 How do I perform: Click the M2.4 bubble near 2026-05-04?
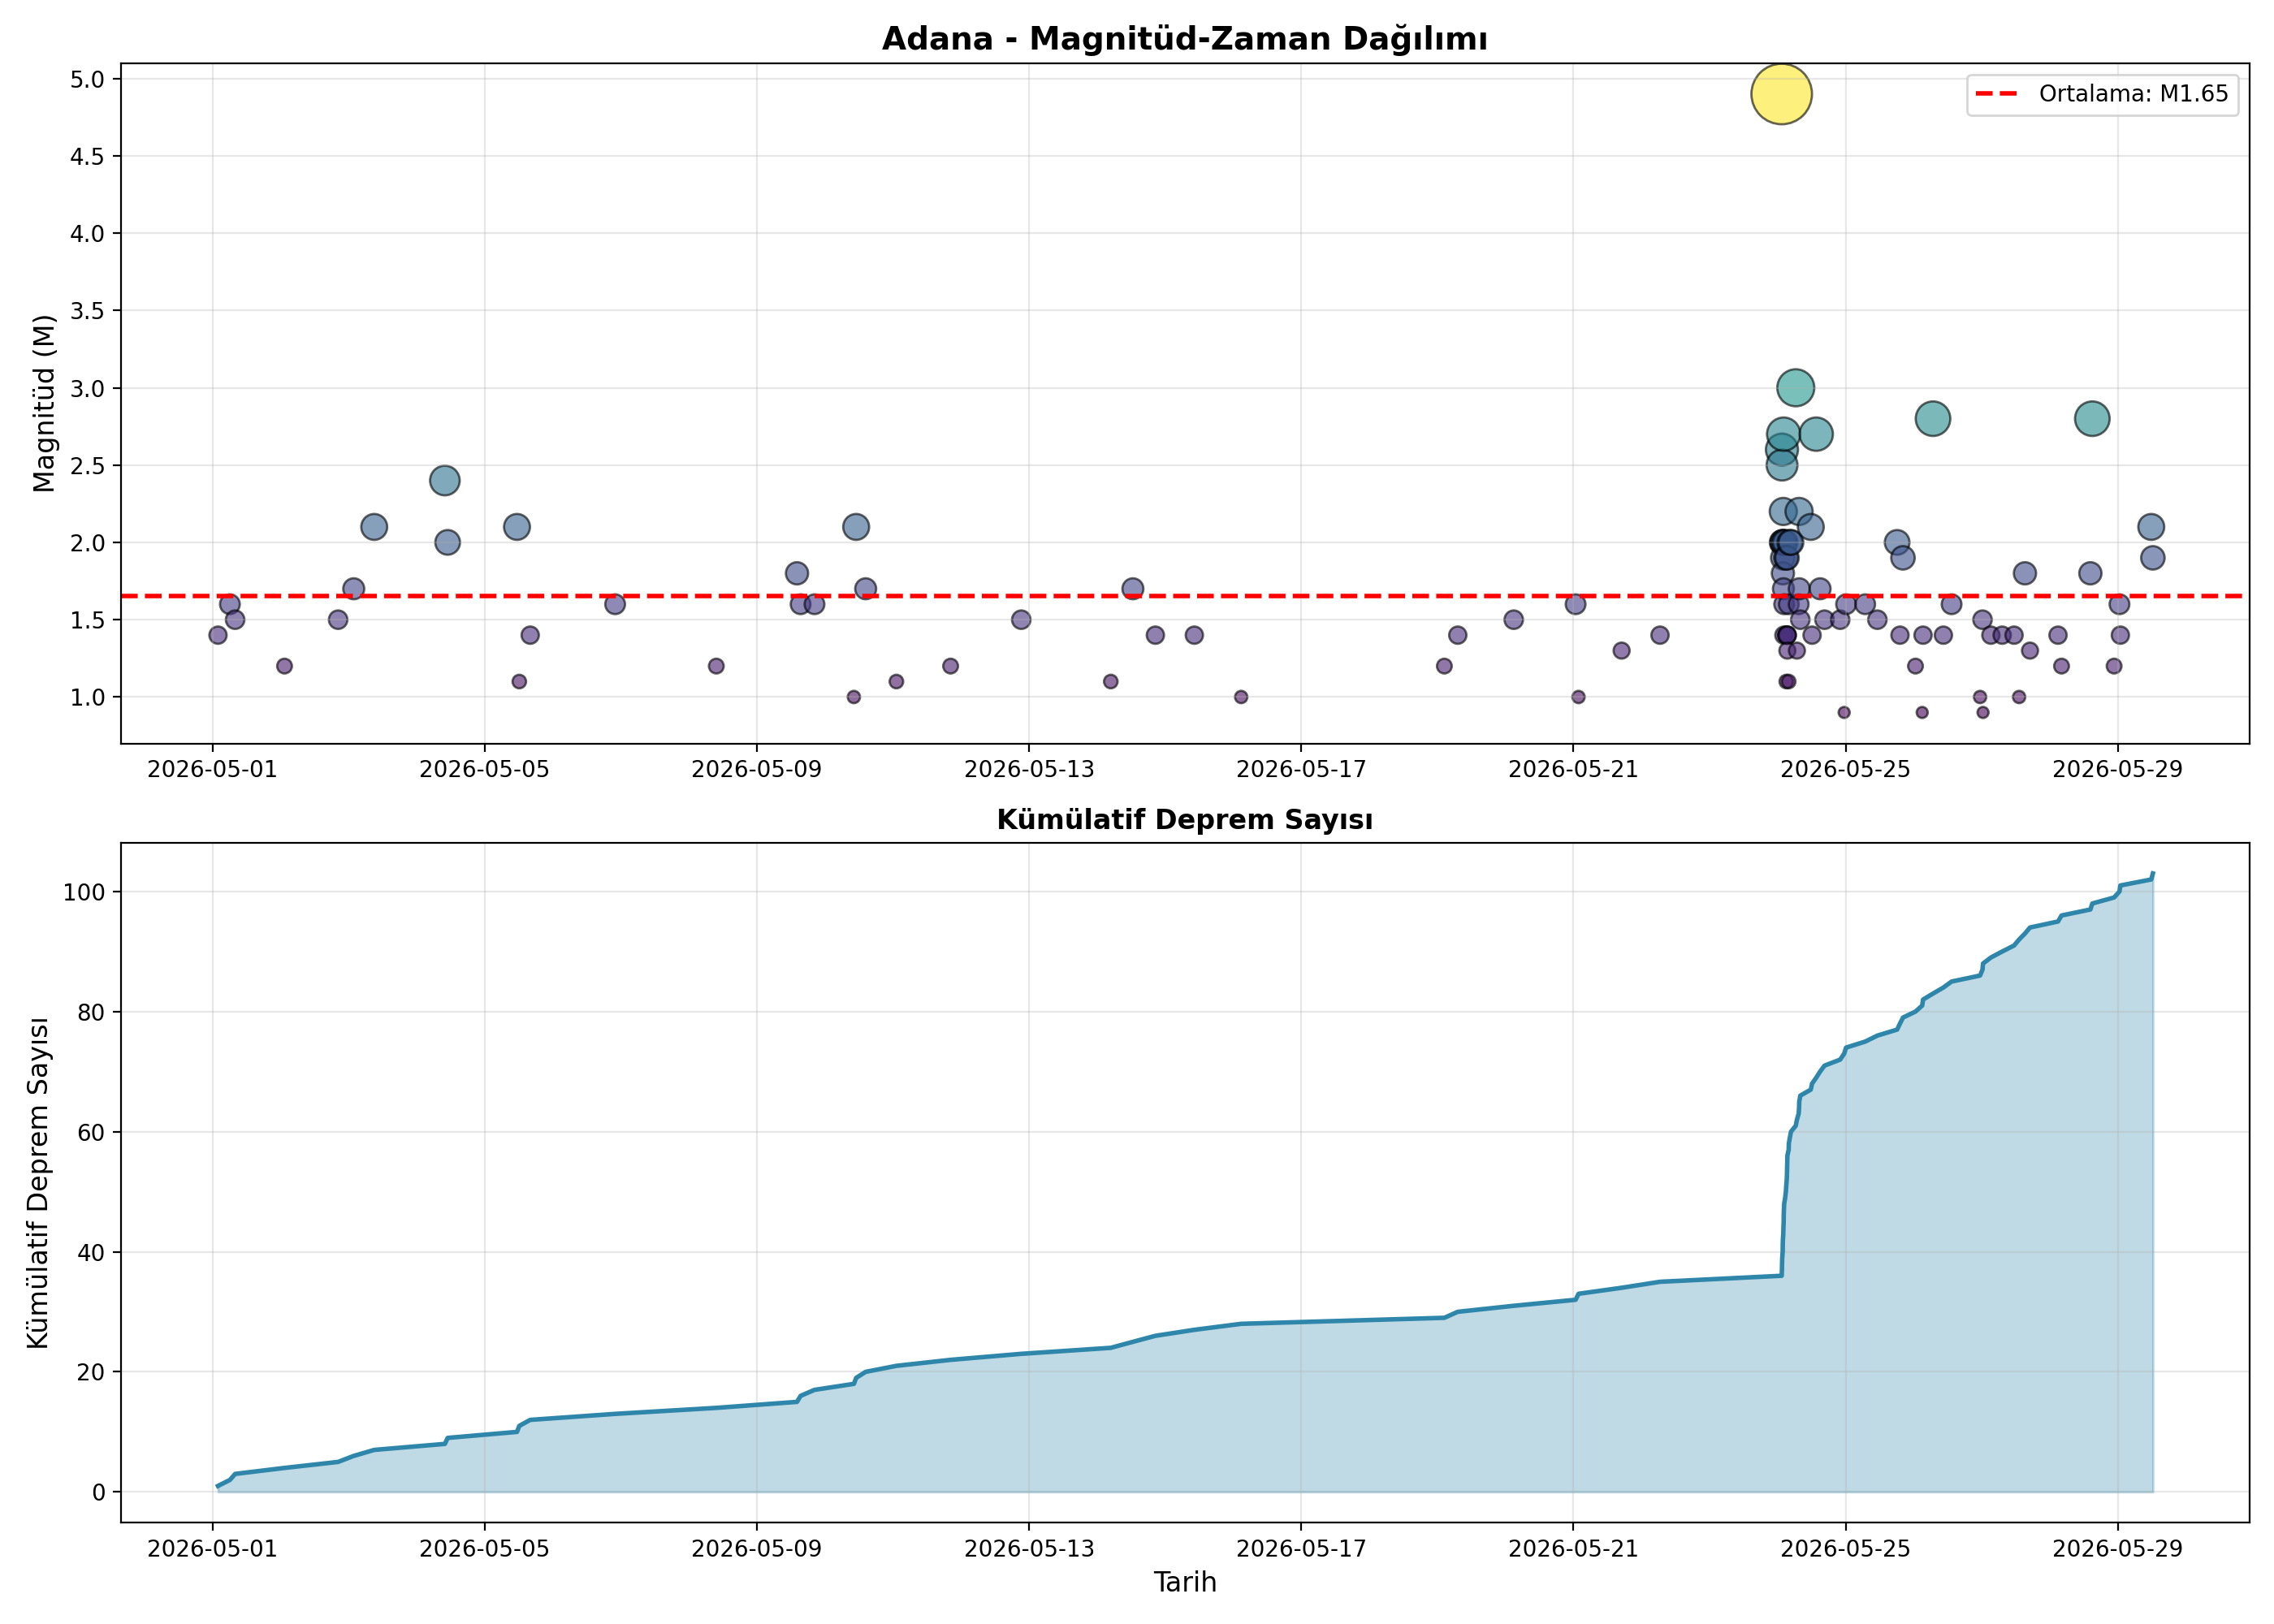coord(444,481)
